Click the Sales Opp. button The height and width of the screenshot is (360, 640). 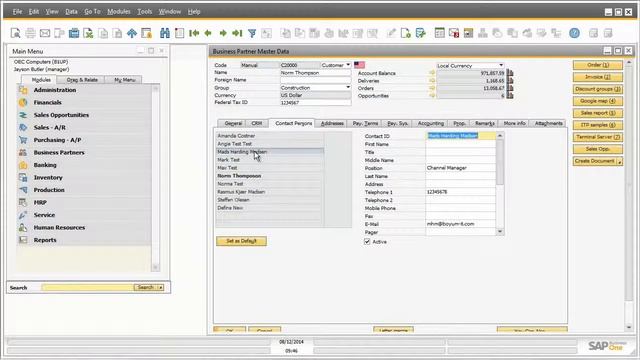click(598, 149)
